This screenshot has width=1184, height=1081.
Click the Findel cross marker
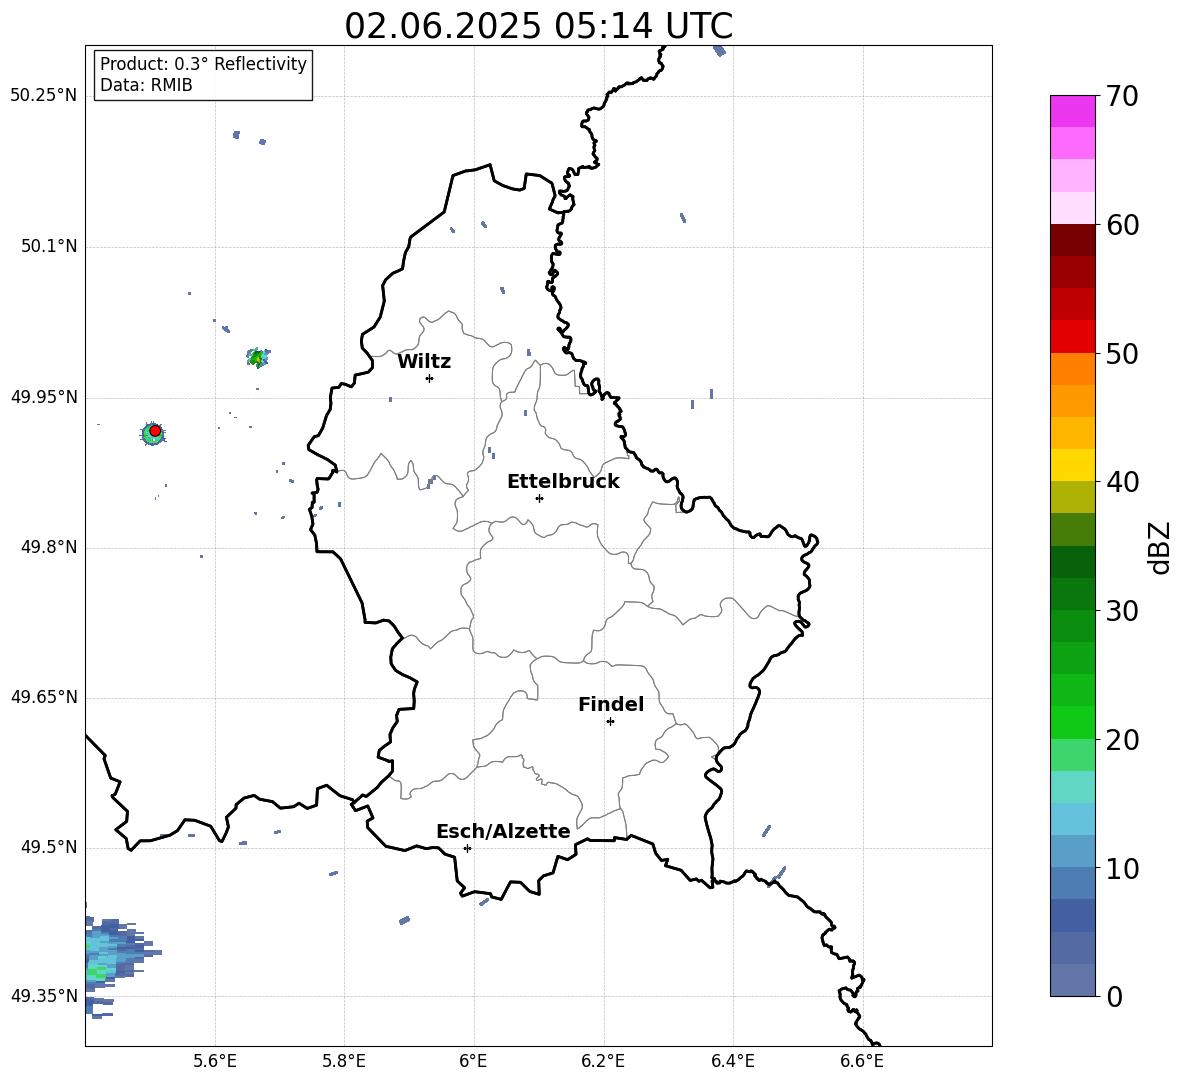click(610, 722)
